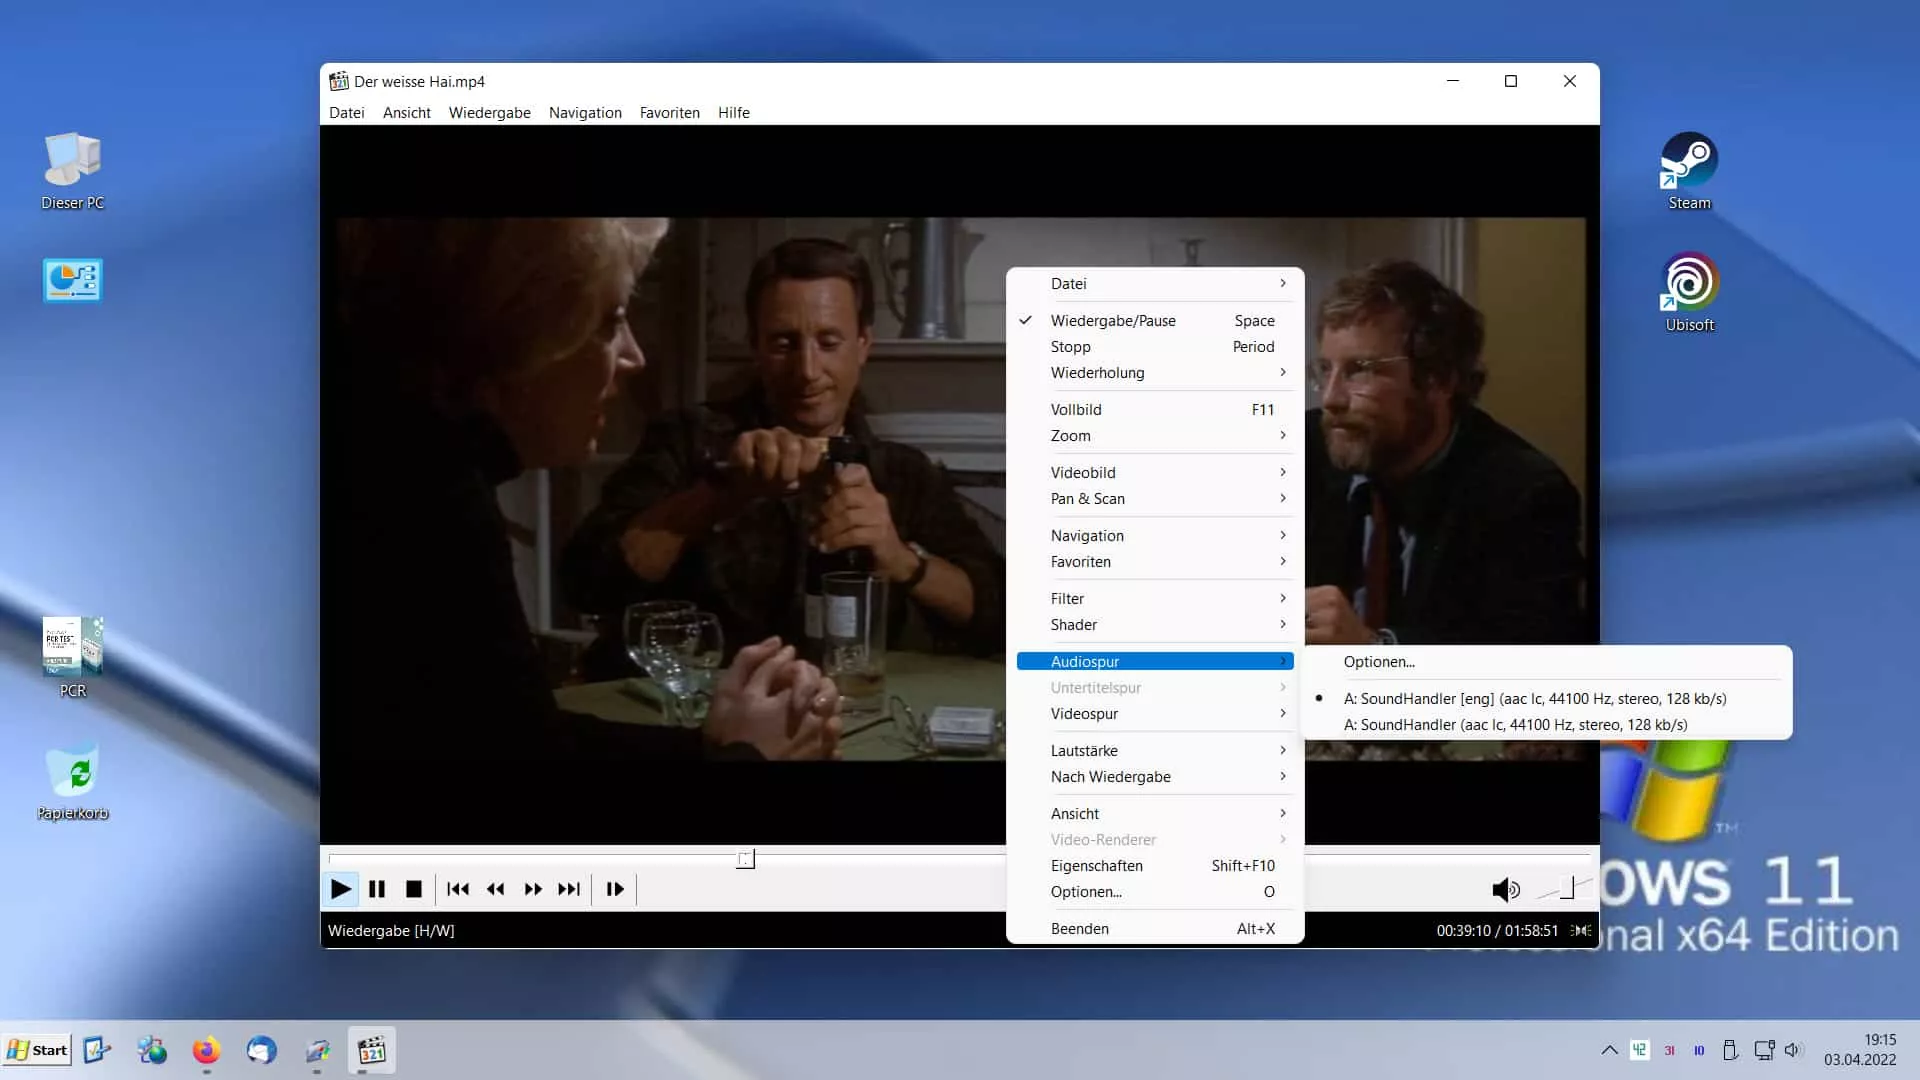Expand context menu Navigation entry
The width and height of the screenshot is (1920, 1080).
tap(1155, 536)
